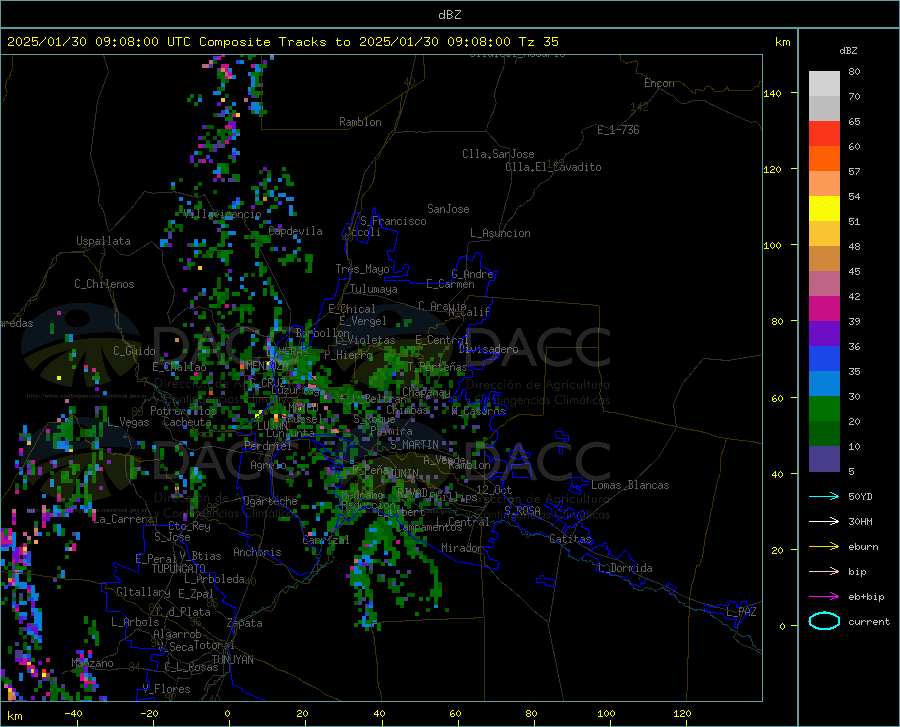Click the 'L_PAZ' map label

[x=741, y=612]
